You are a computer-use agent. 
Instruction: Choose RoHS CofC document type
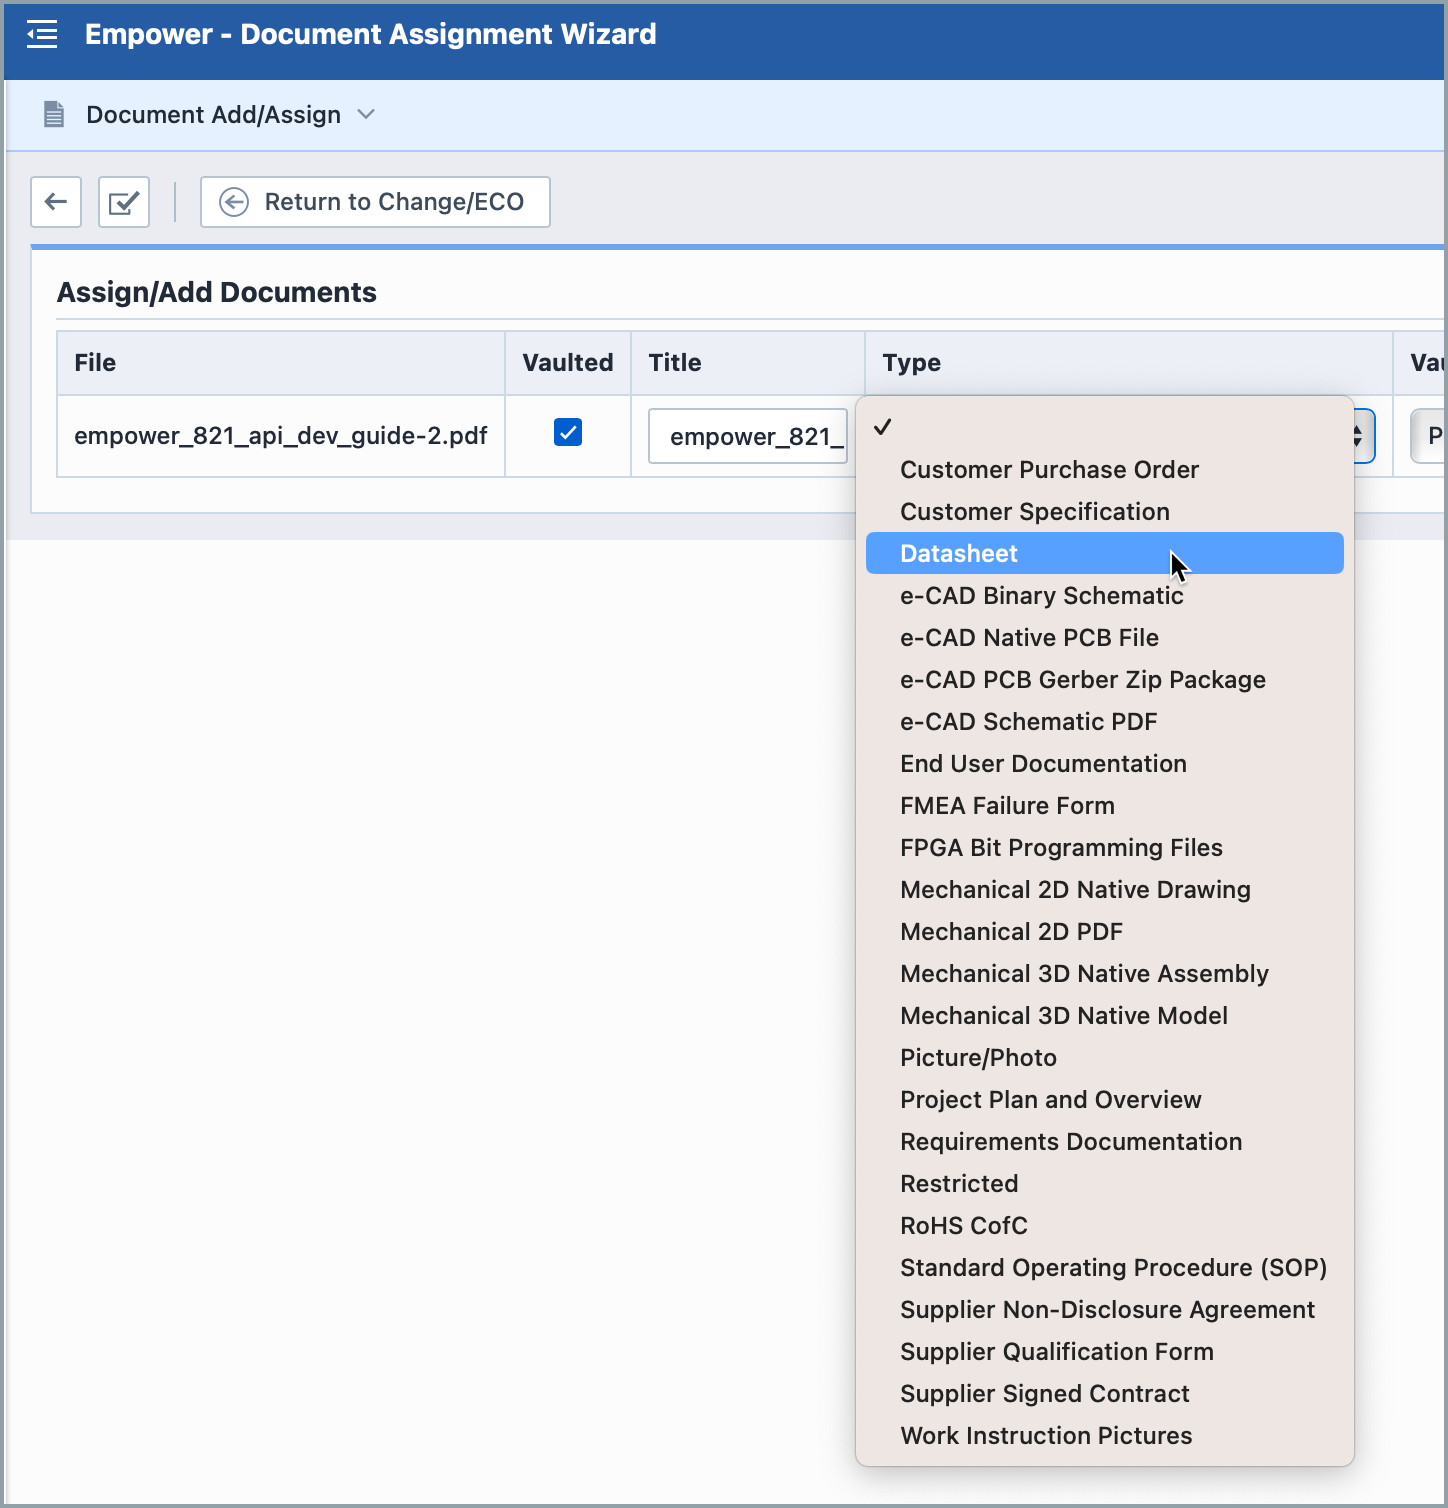coord(963,1225)
